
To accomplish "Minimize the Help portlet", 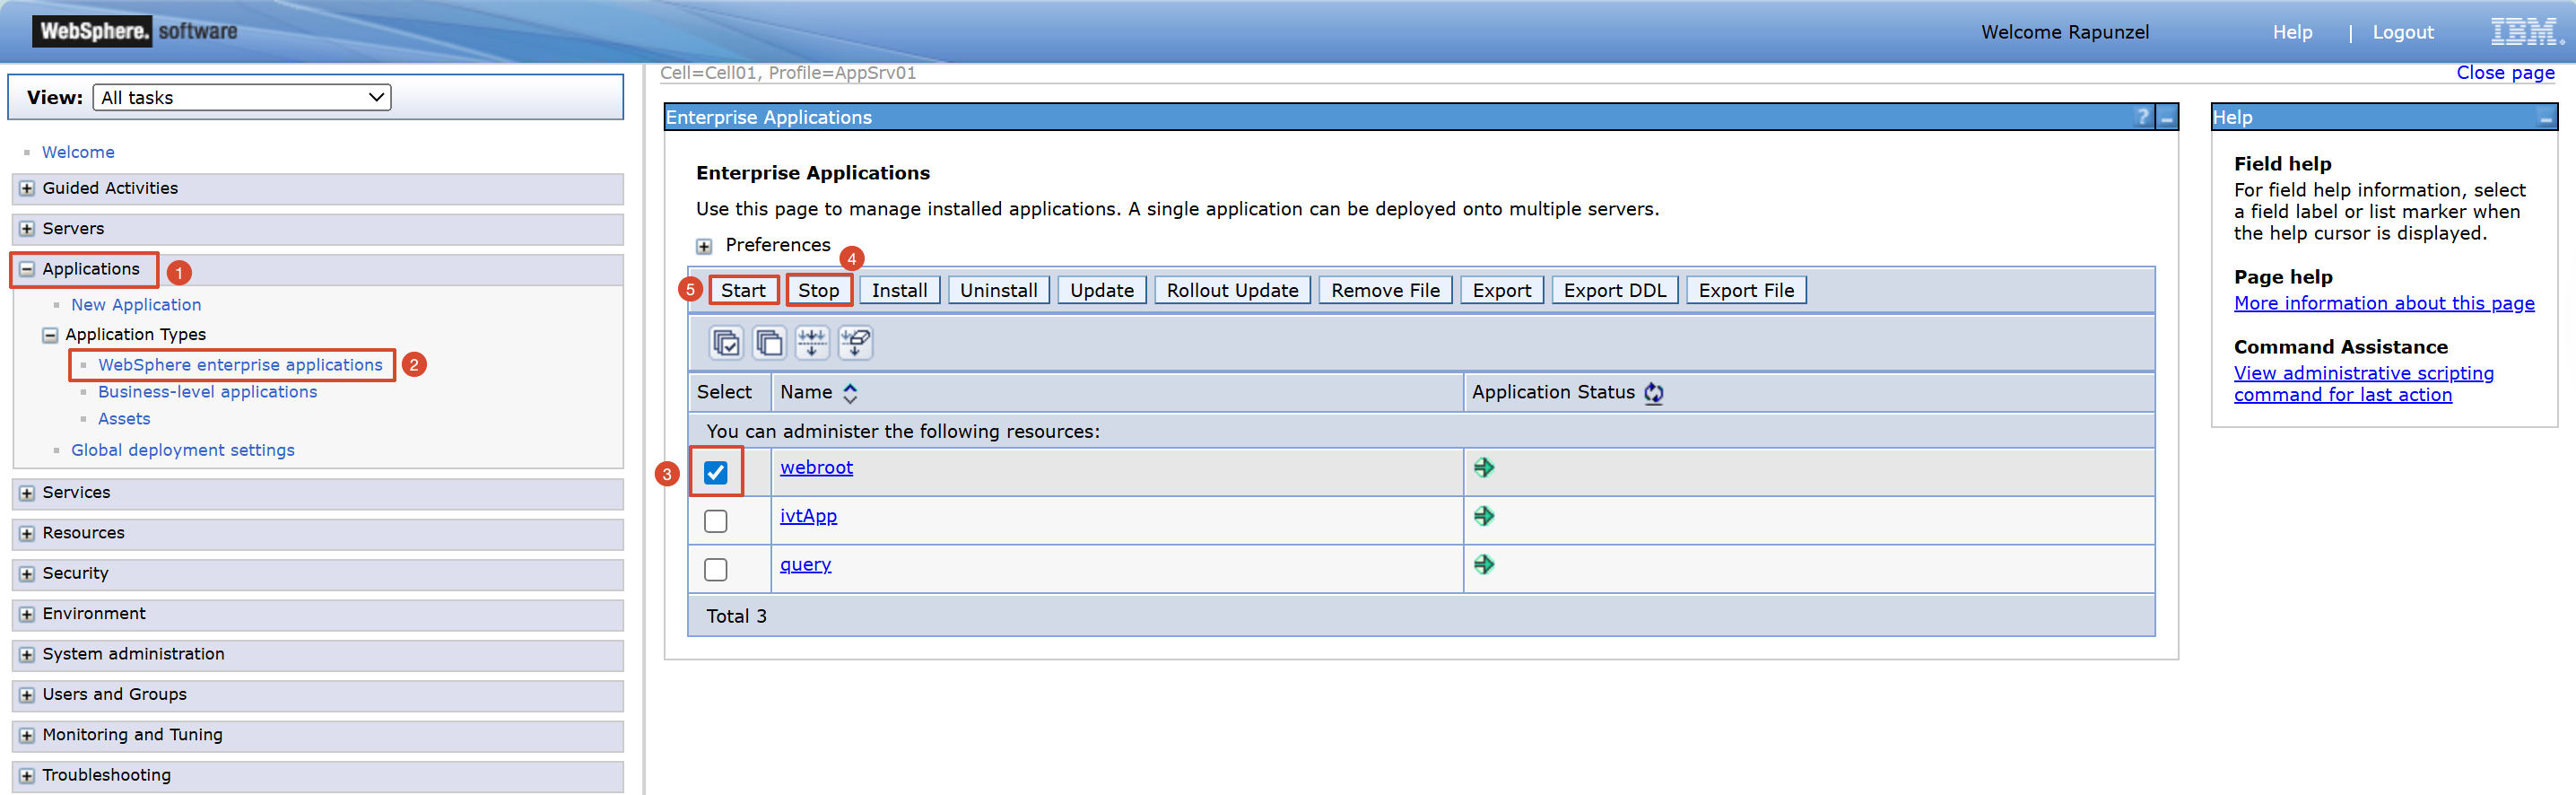I will point(2546,118).
